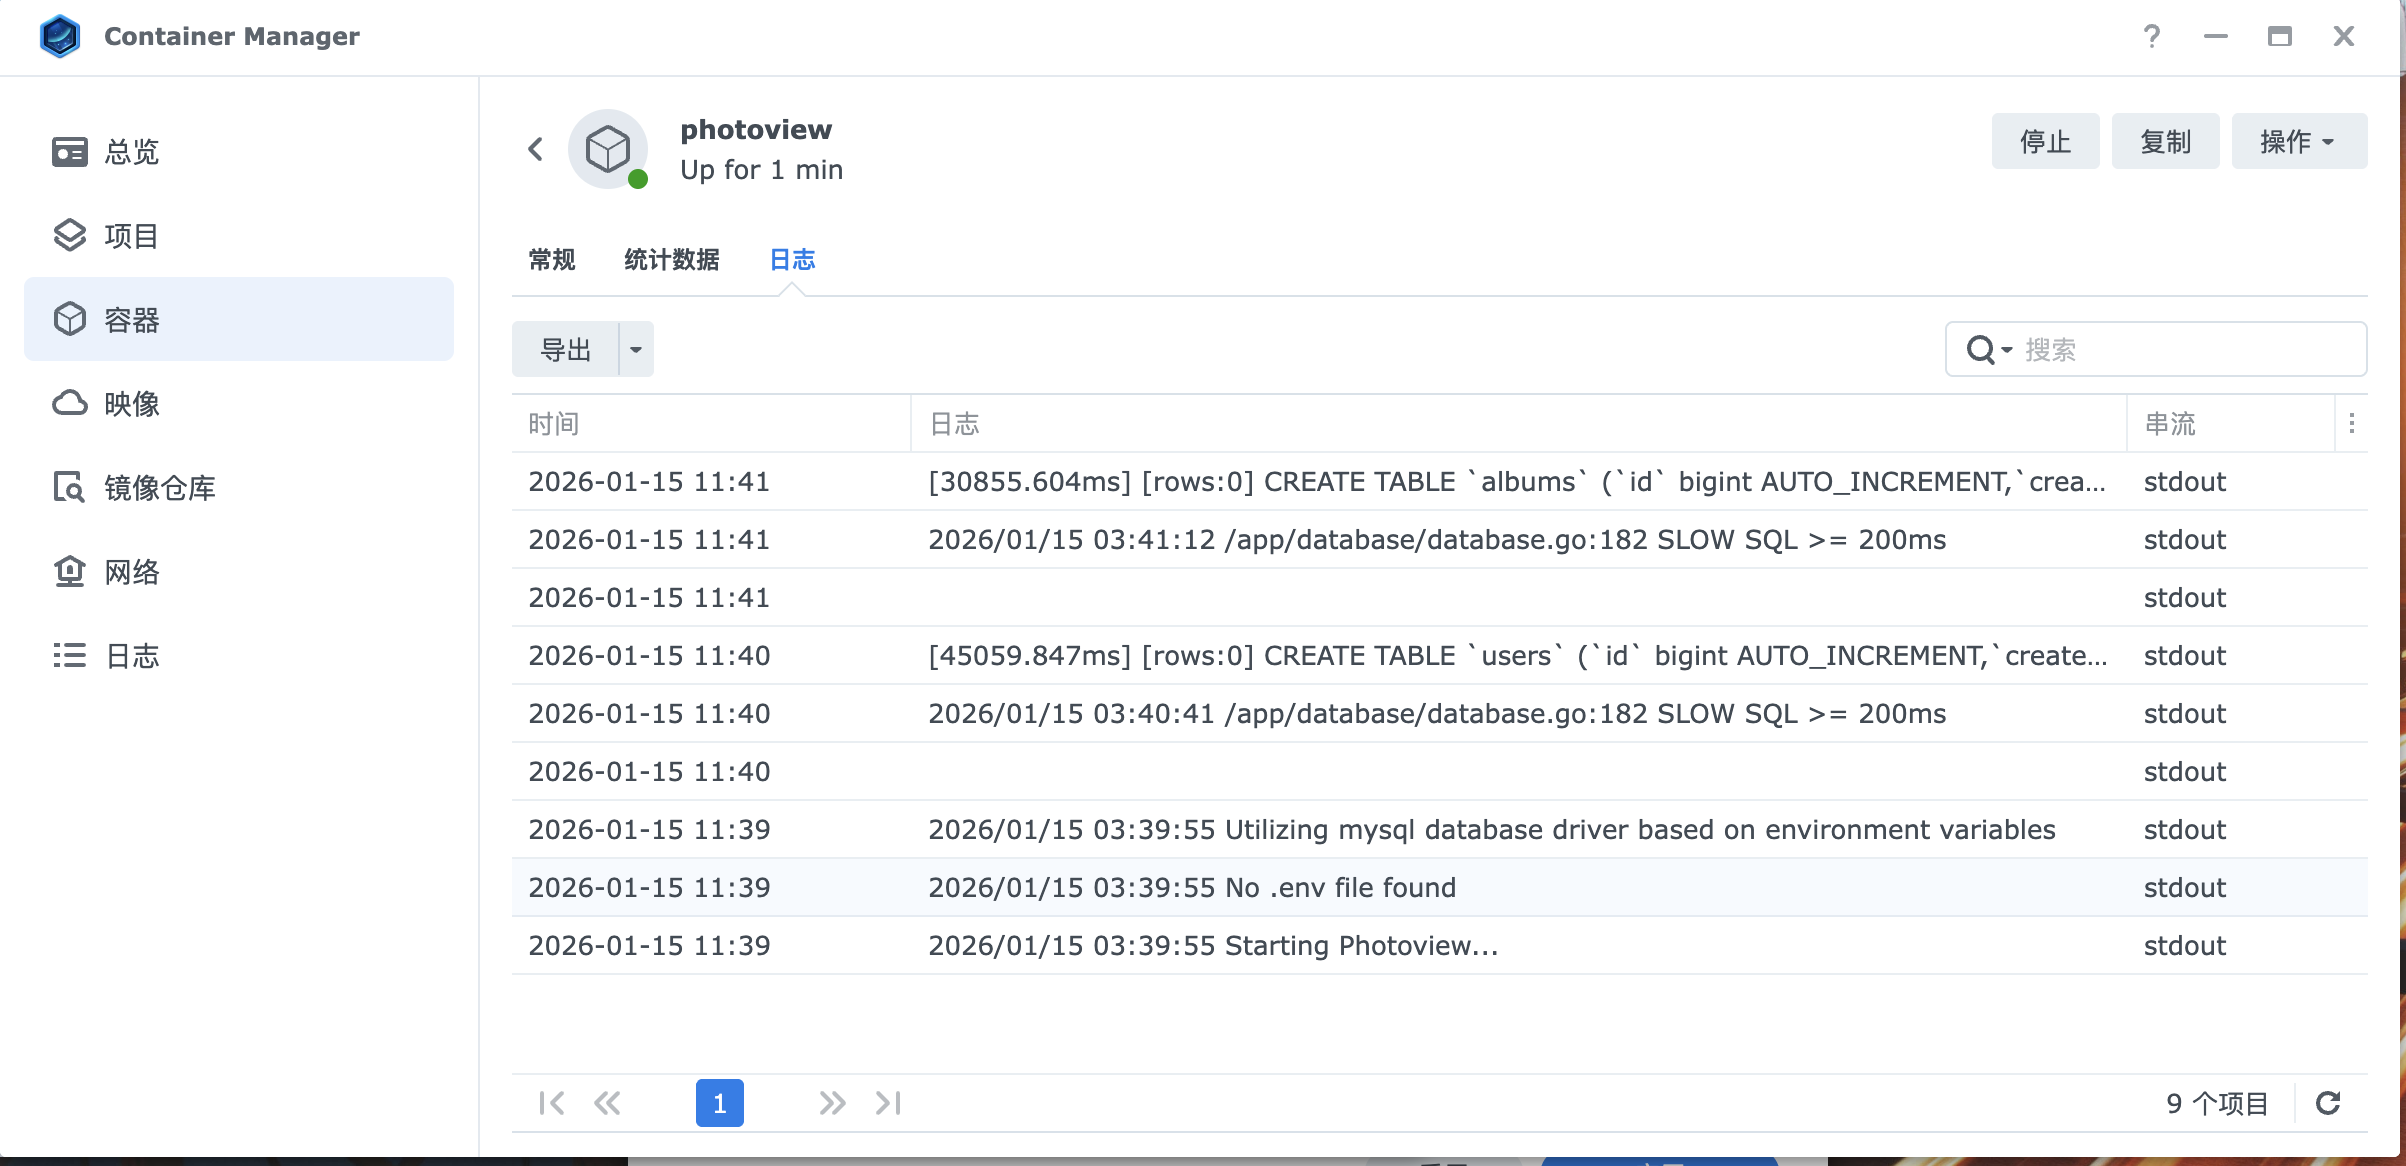Refresh the log list

pyautogui.click(x=2328, y=1103)
